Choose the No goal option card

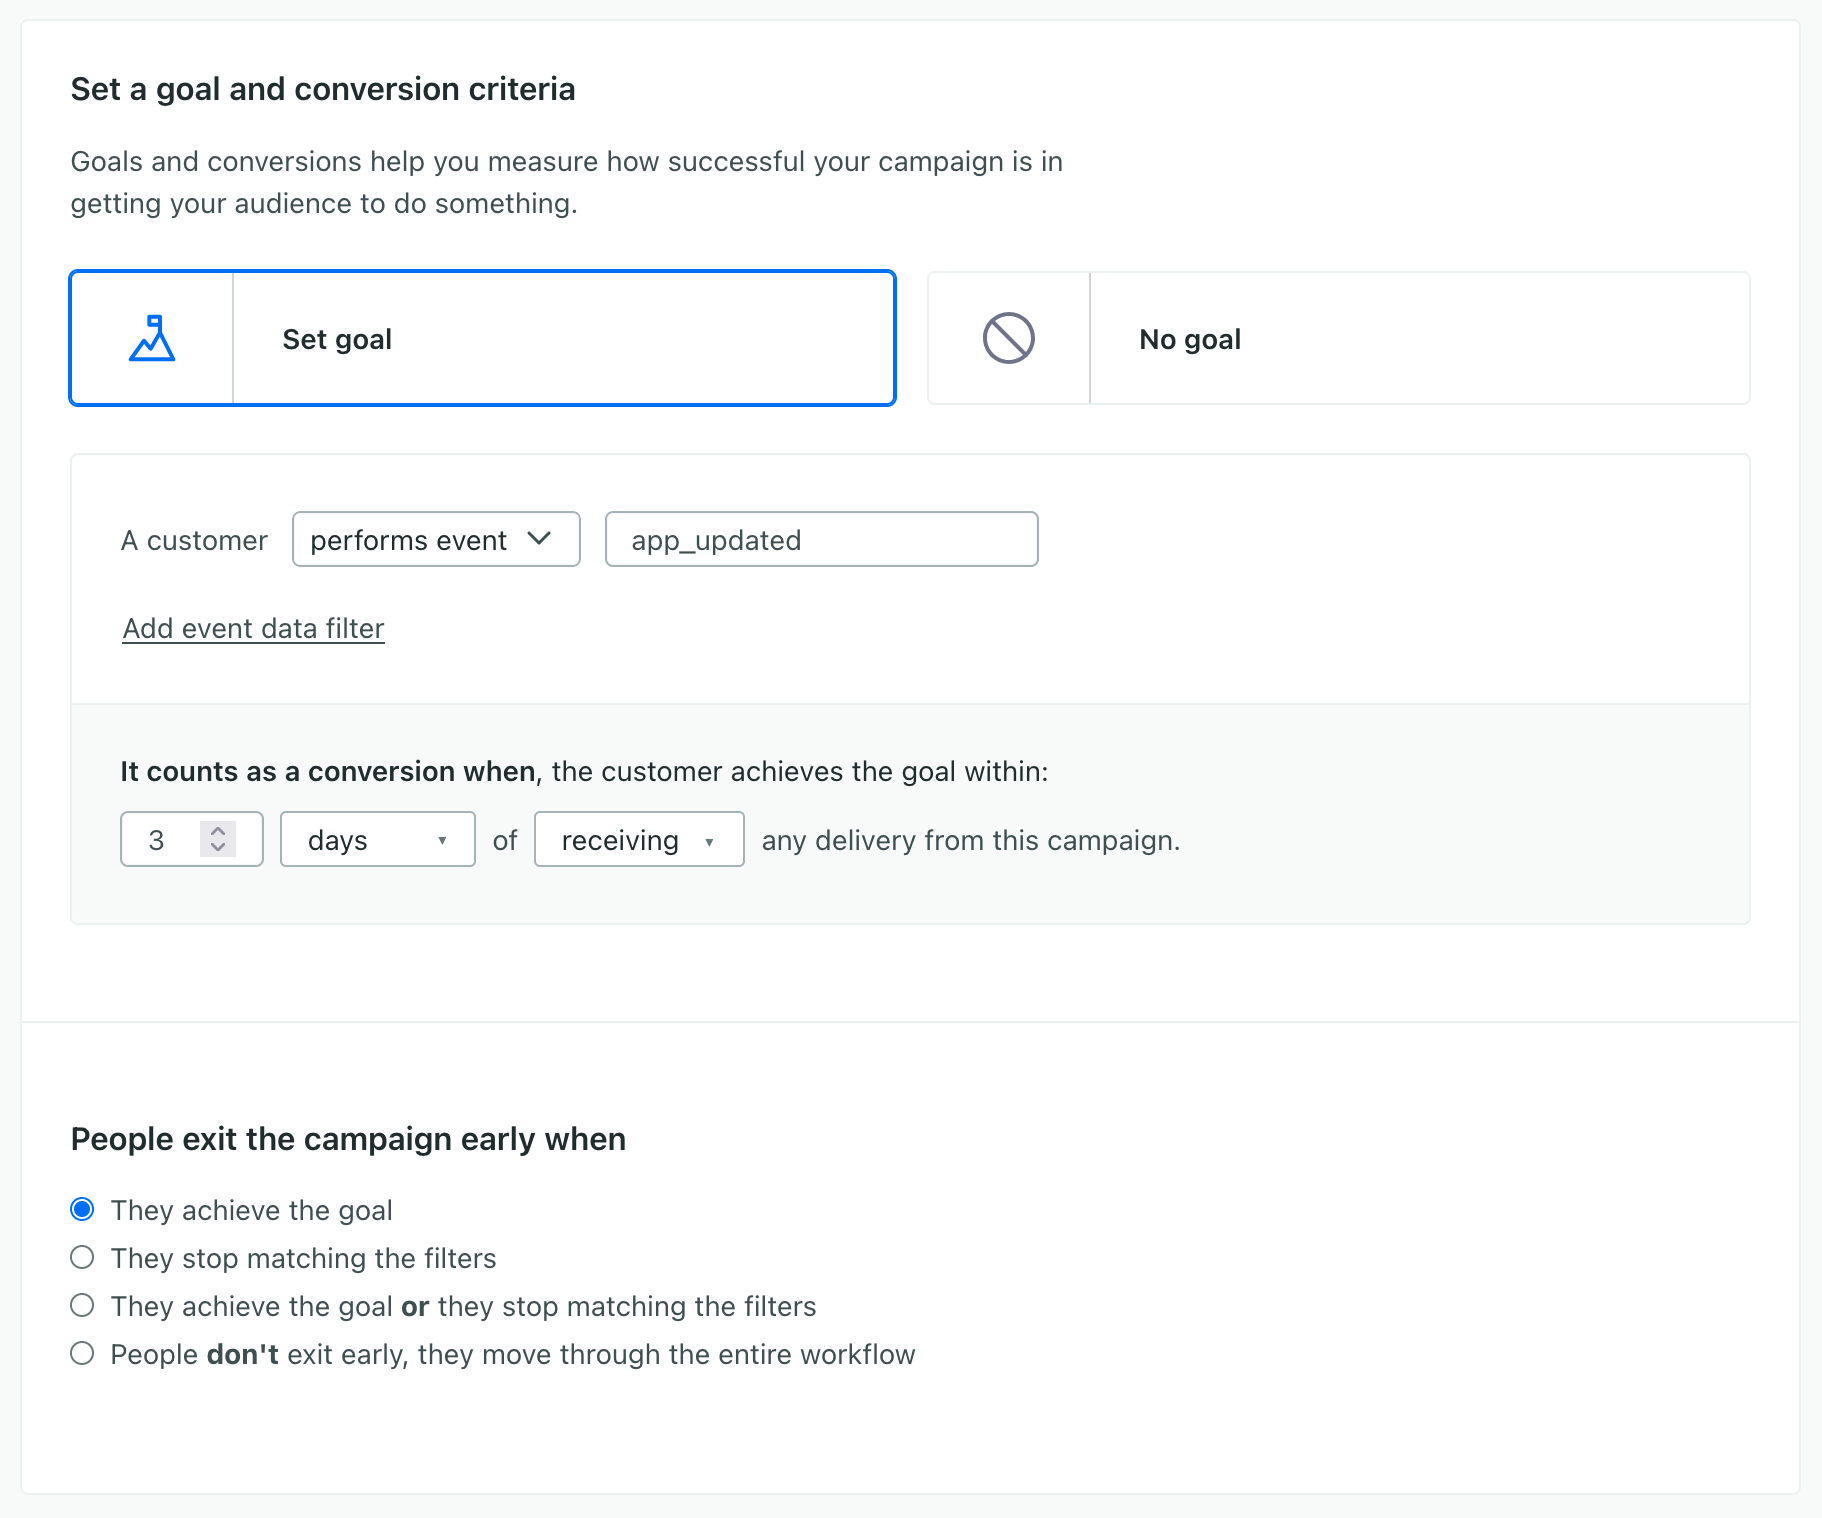tap(1339, 338)
